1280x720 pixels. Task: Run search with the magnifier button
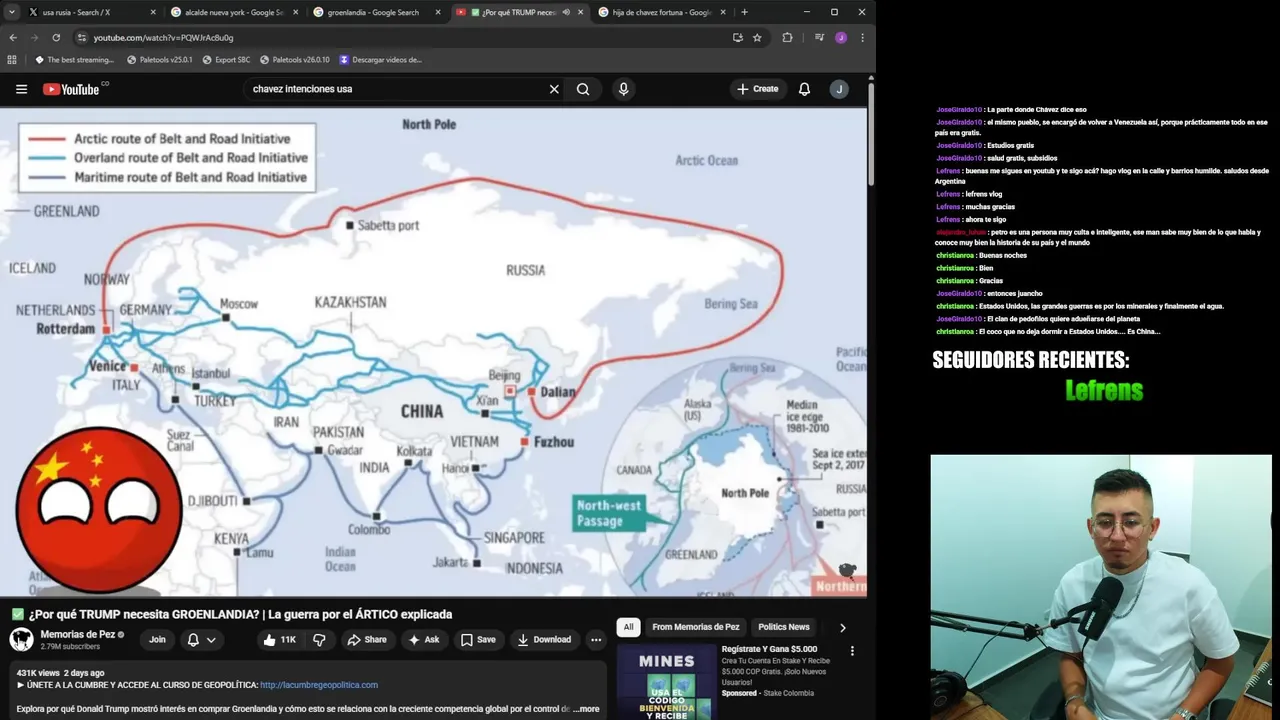[x=583, y=89]
